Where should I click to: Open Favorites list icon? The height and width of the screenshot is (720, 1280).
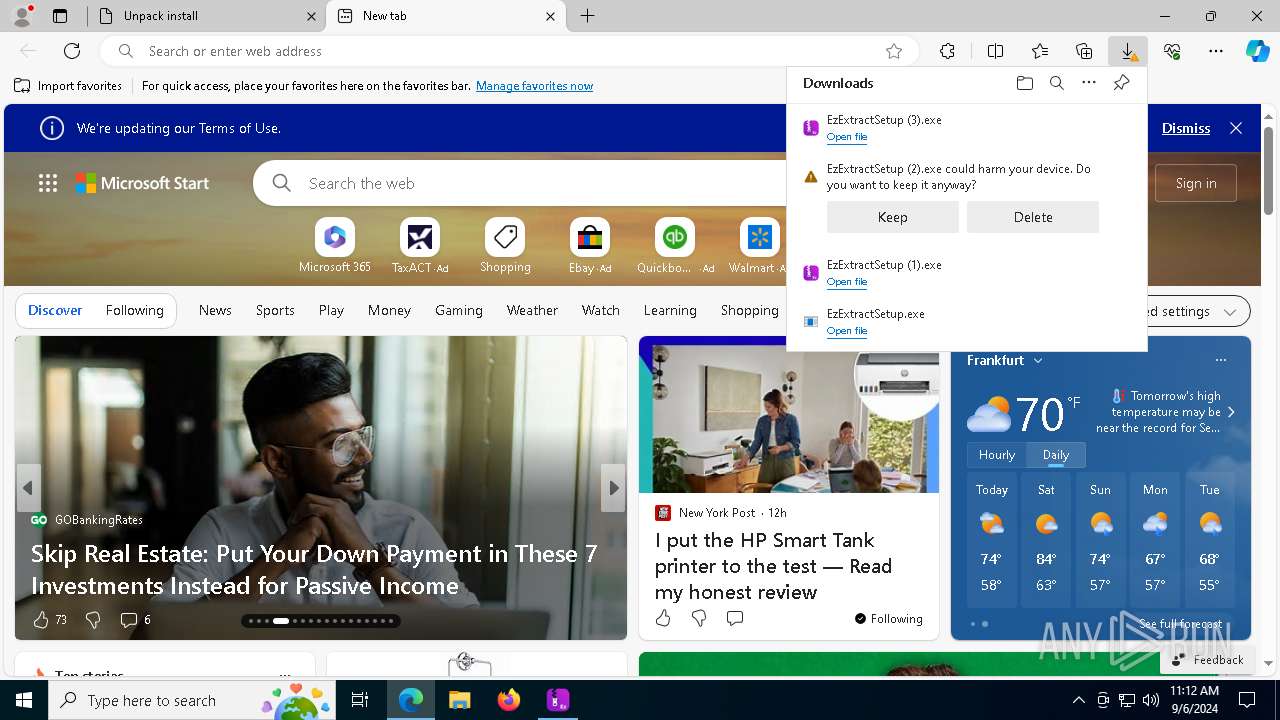coord(1040,51)
